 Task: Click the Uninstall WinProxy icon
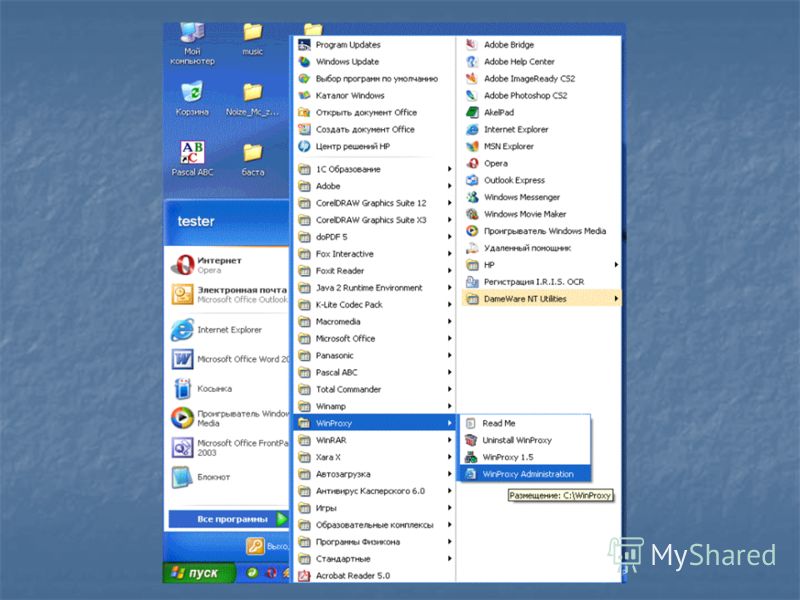[471, 440]
